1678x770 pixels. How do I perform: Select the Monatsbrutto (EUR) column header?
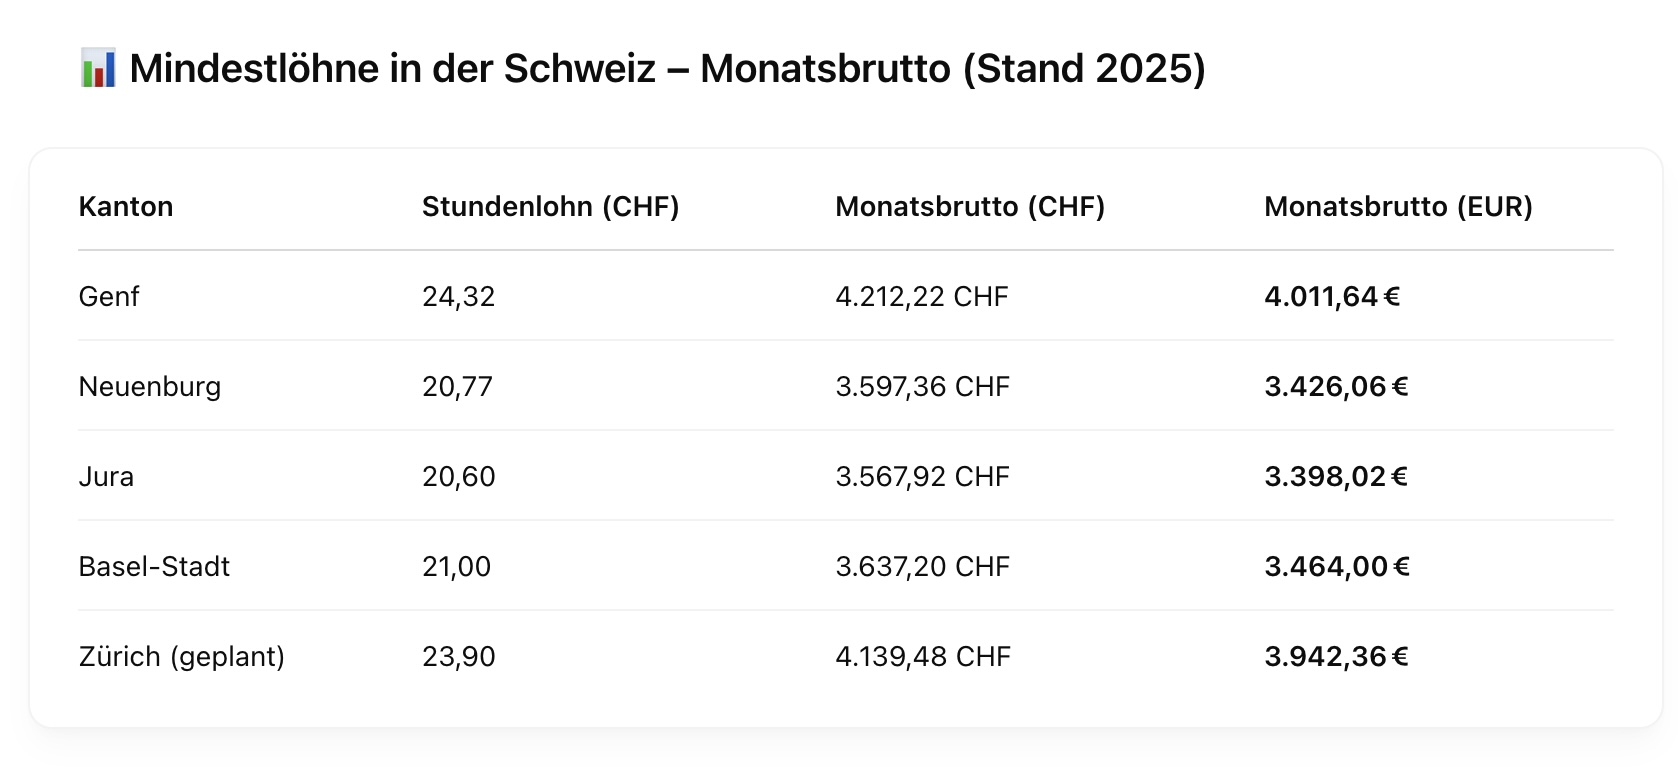(x=1398, y=207)
